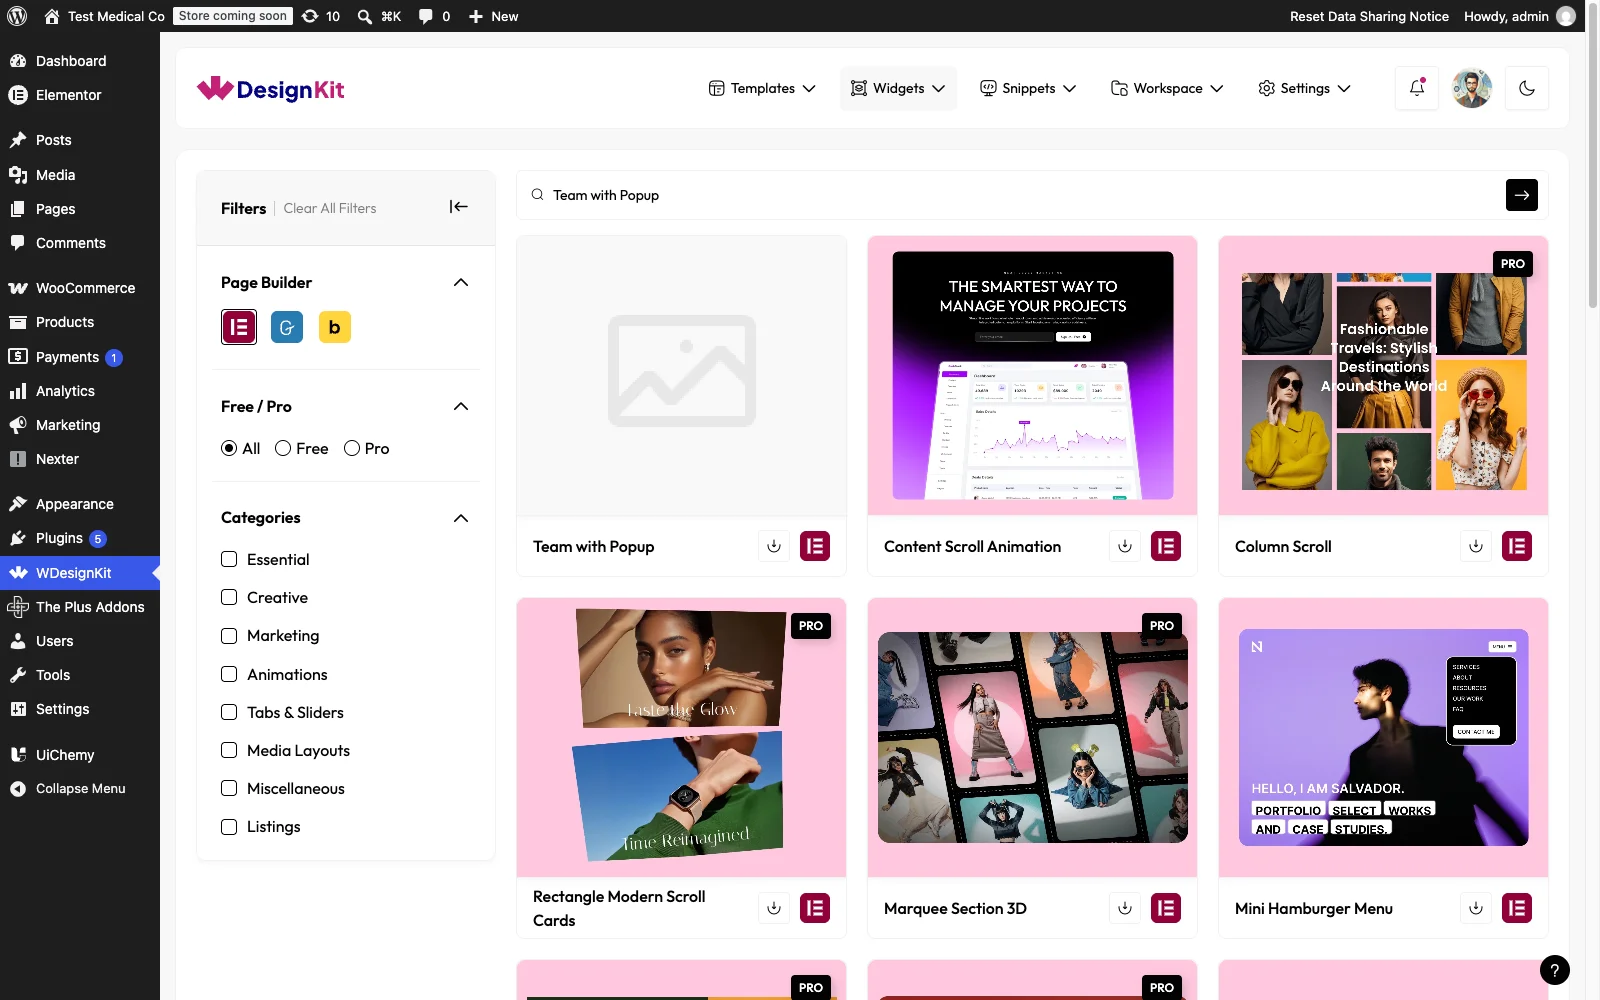This screenshot has height=1000, width=1600.
Task: Enable the Tabs & Sliders category checkbox
Action: pyautogui.click(x=229, y=712)
